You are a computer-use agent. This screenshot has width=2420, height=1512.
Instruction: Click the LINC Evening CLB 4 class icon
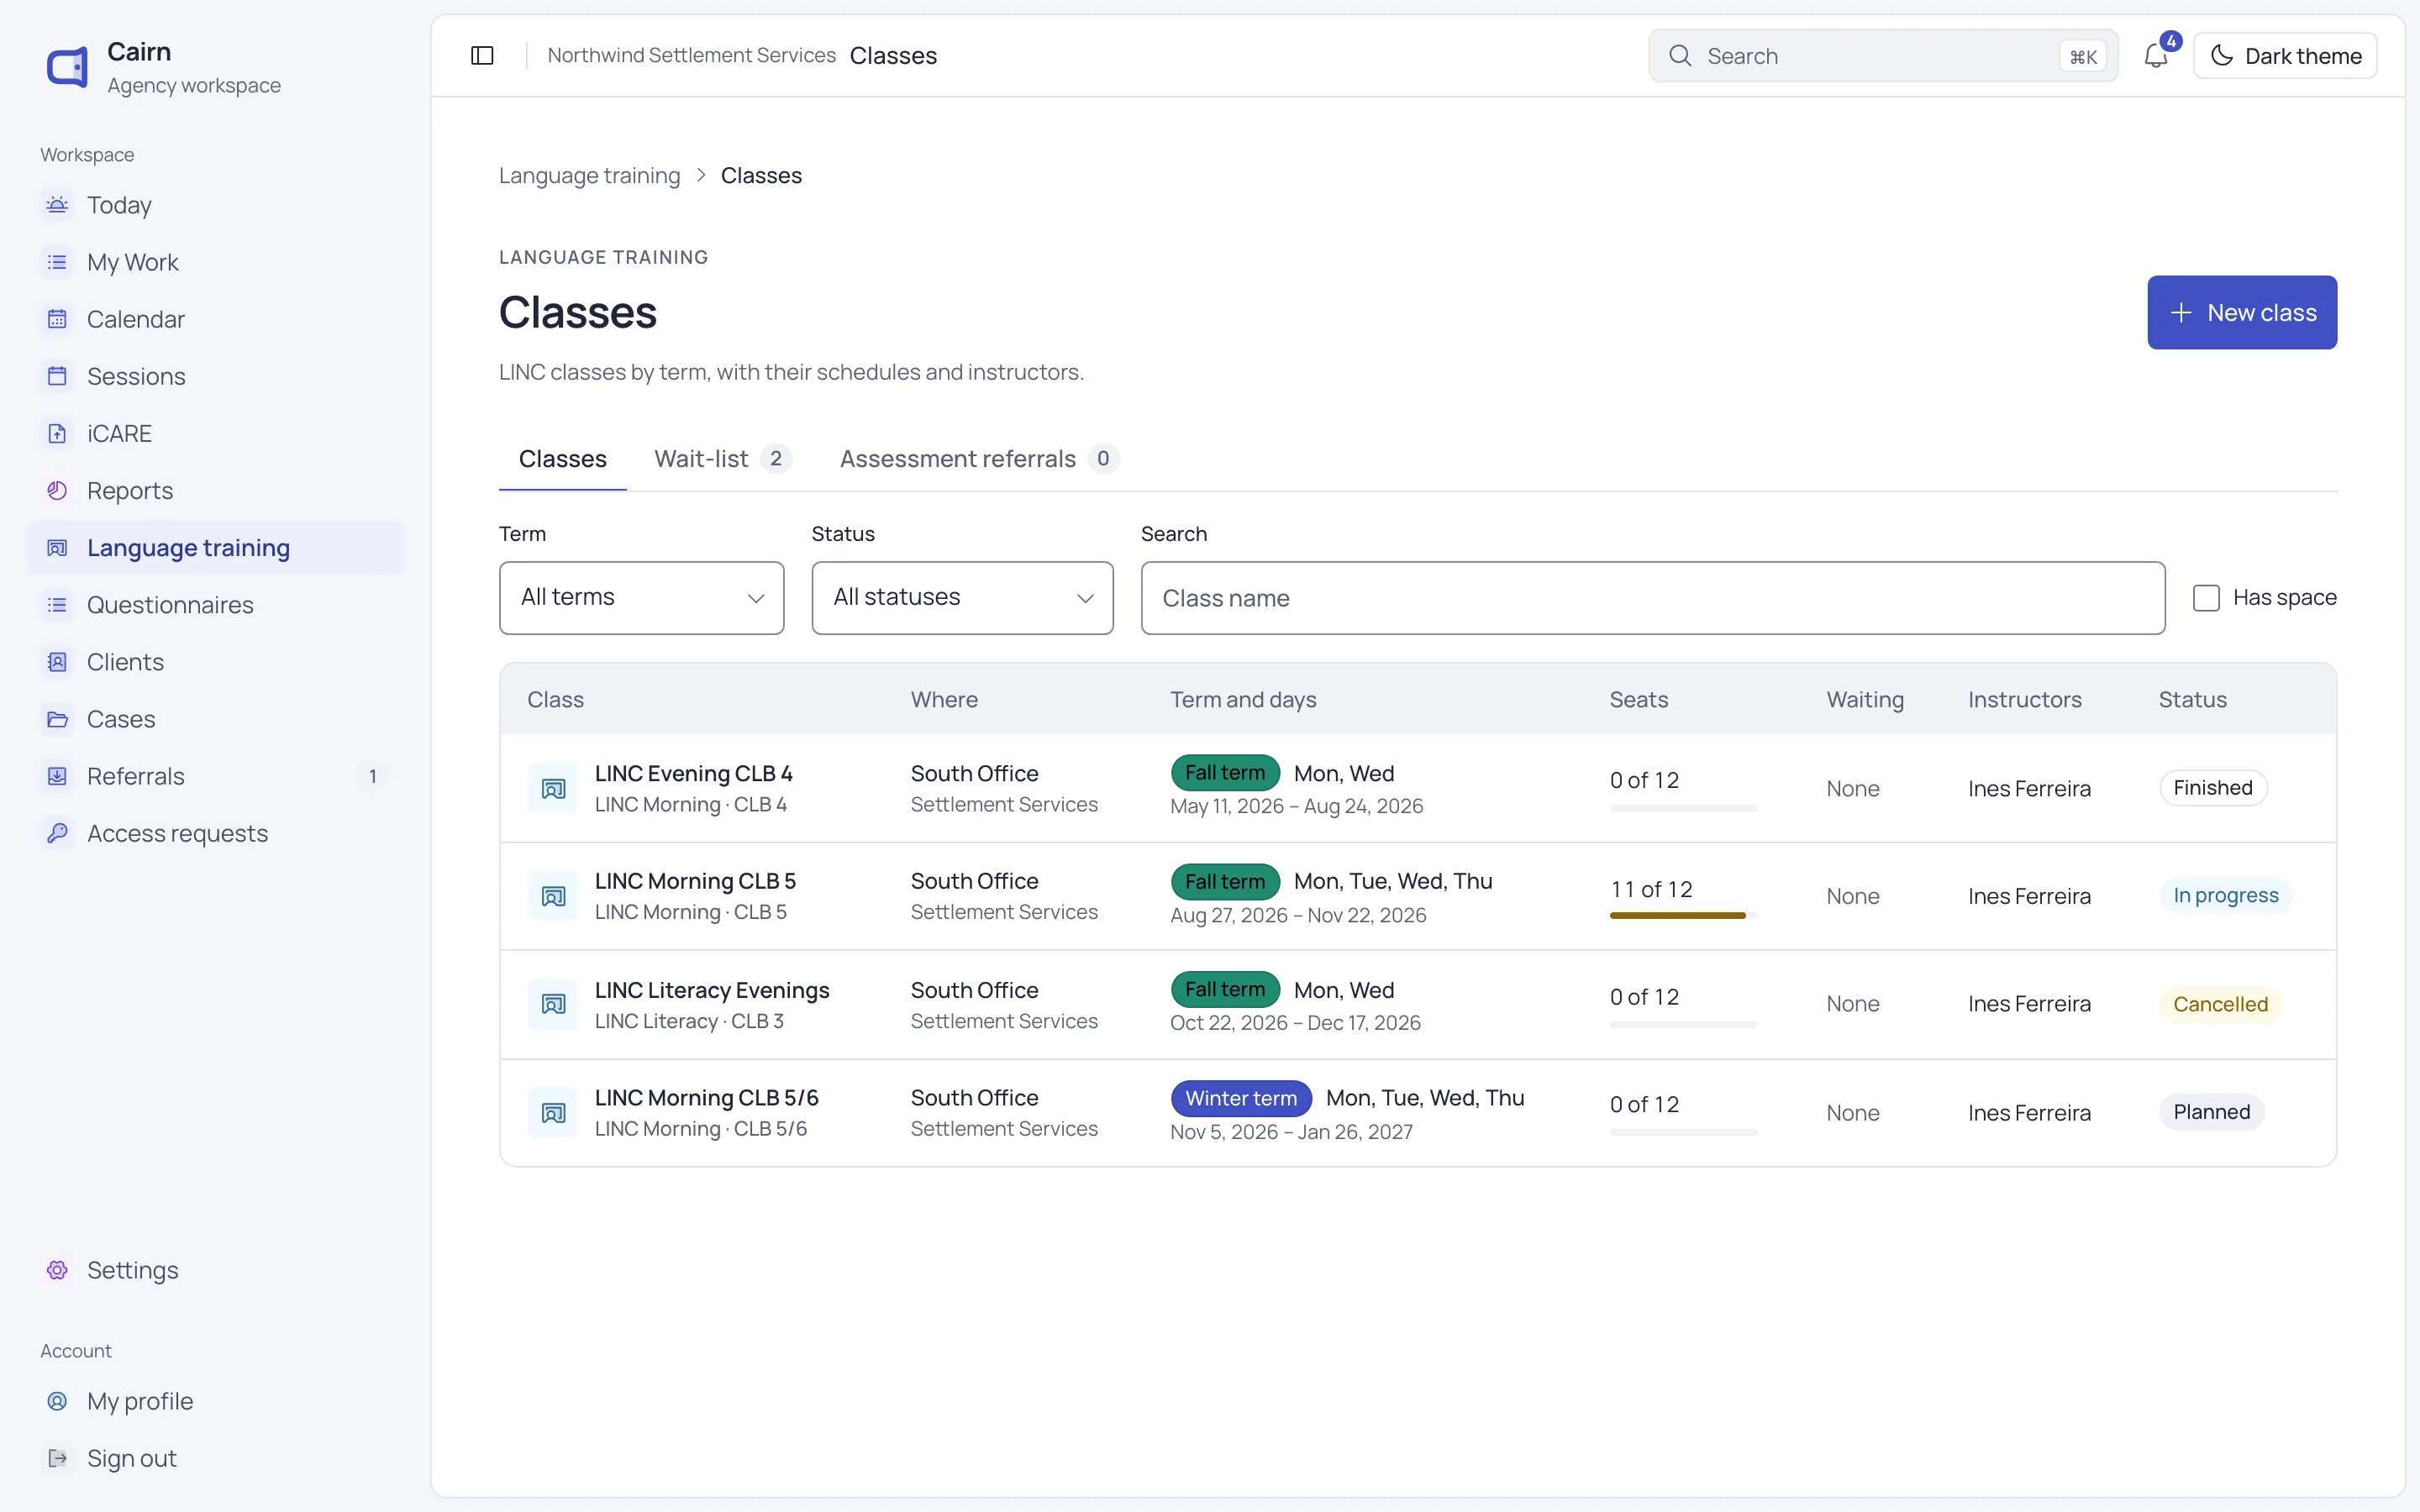coord(553,789)
